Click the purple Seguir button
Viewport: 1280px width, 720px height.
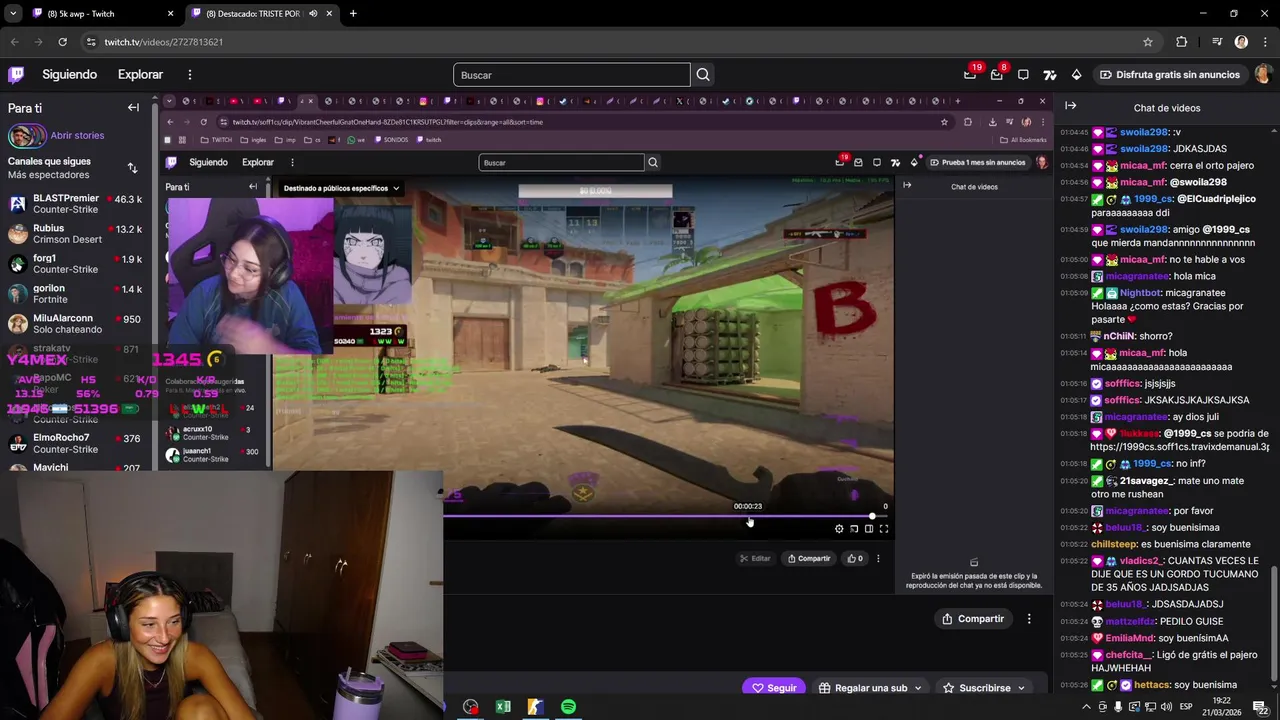coord(774,687)
